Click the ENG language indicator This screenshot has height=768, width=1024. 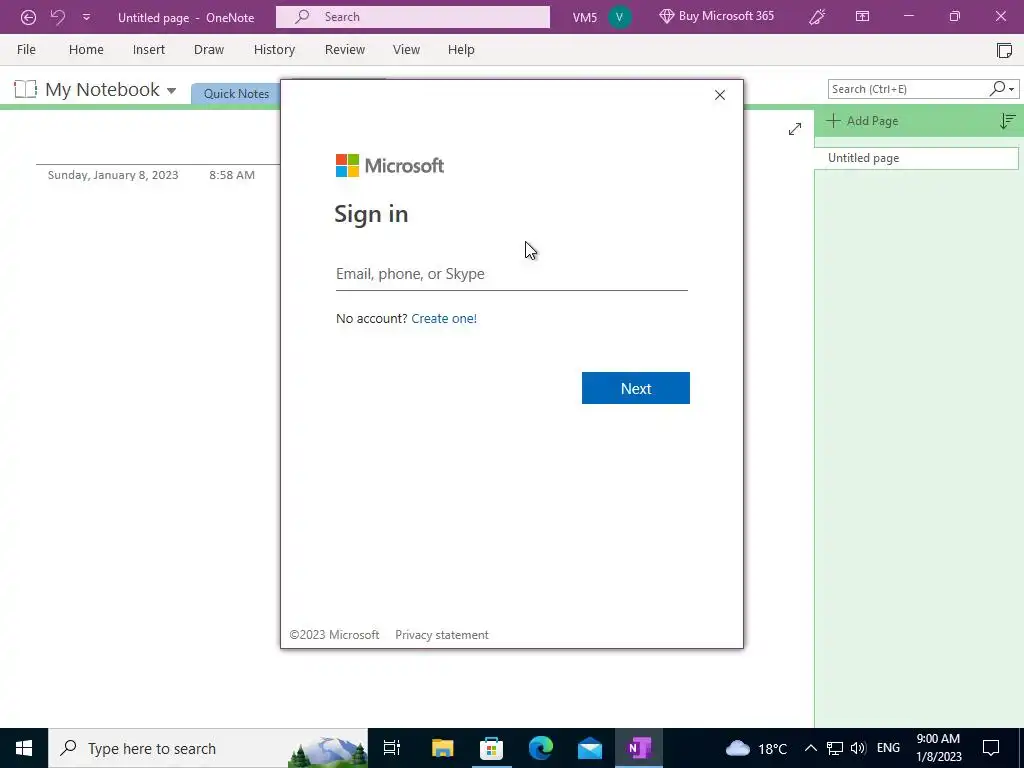point(888,748)
